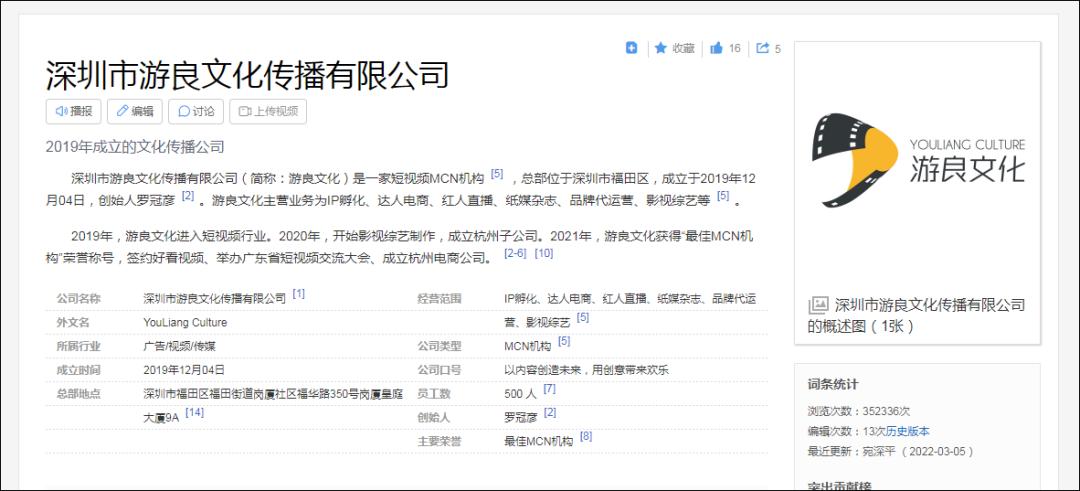Screen dimensions: 1080x491
Task: Click the 公司名称 label
Action: pos(78,299)
